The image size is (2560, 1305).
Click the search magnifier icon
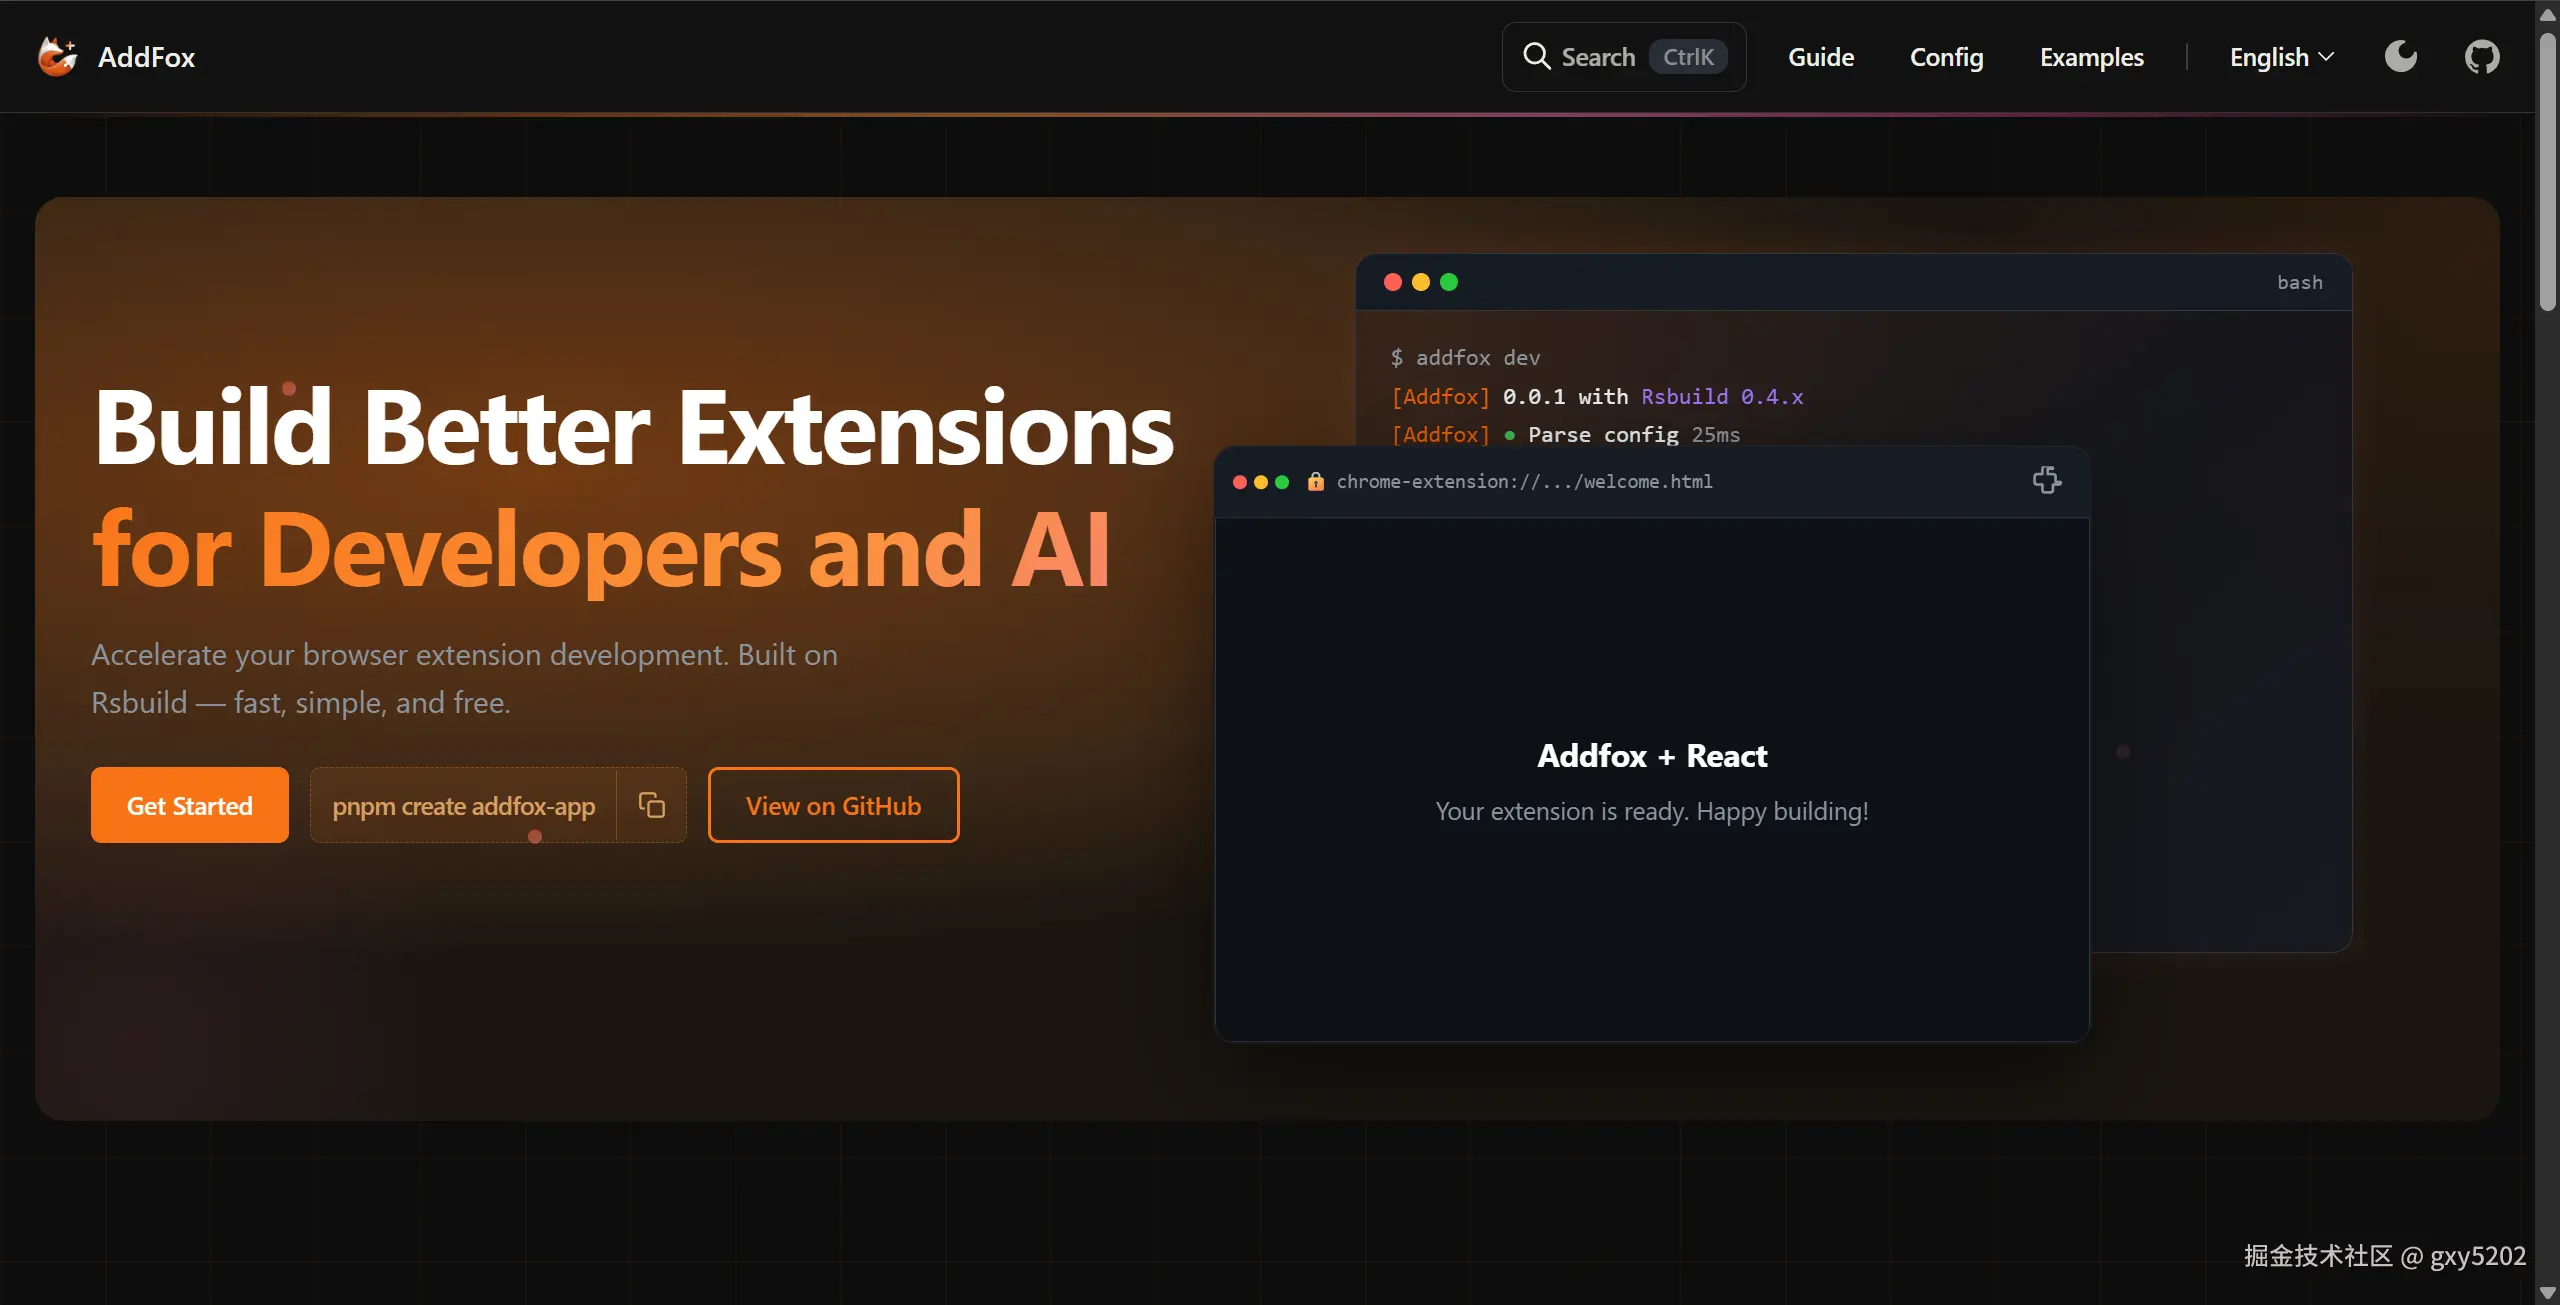pyautogui.click(x=1536, y=57)
